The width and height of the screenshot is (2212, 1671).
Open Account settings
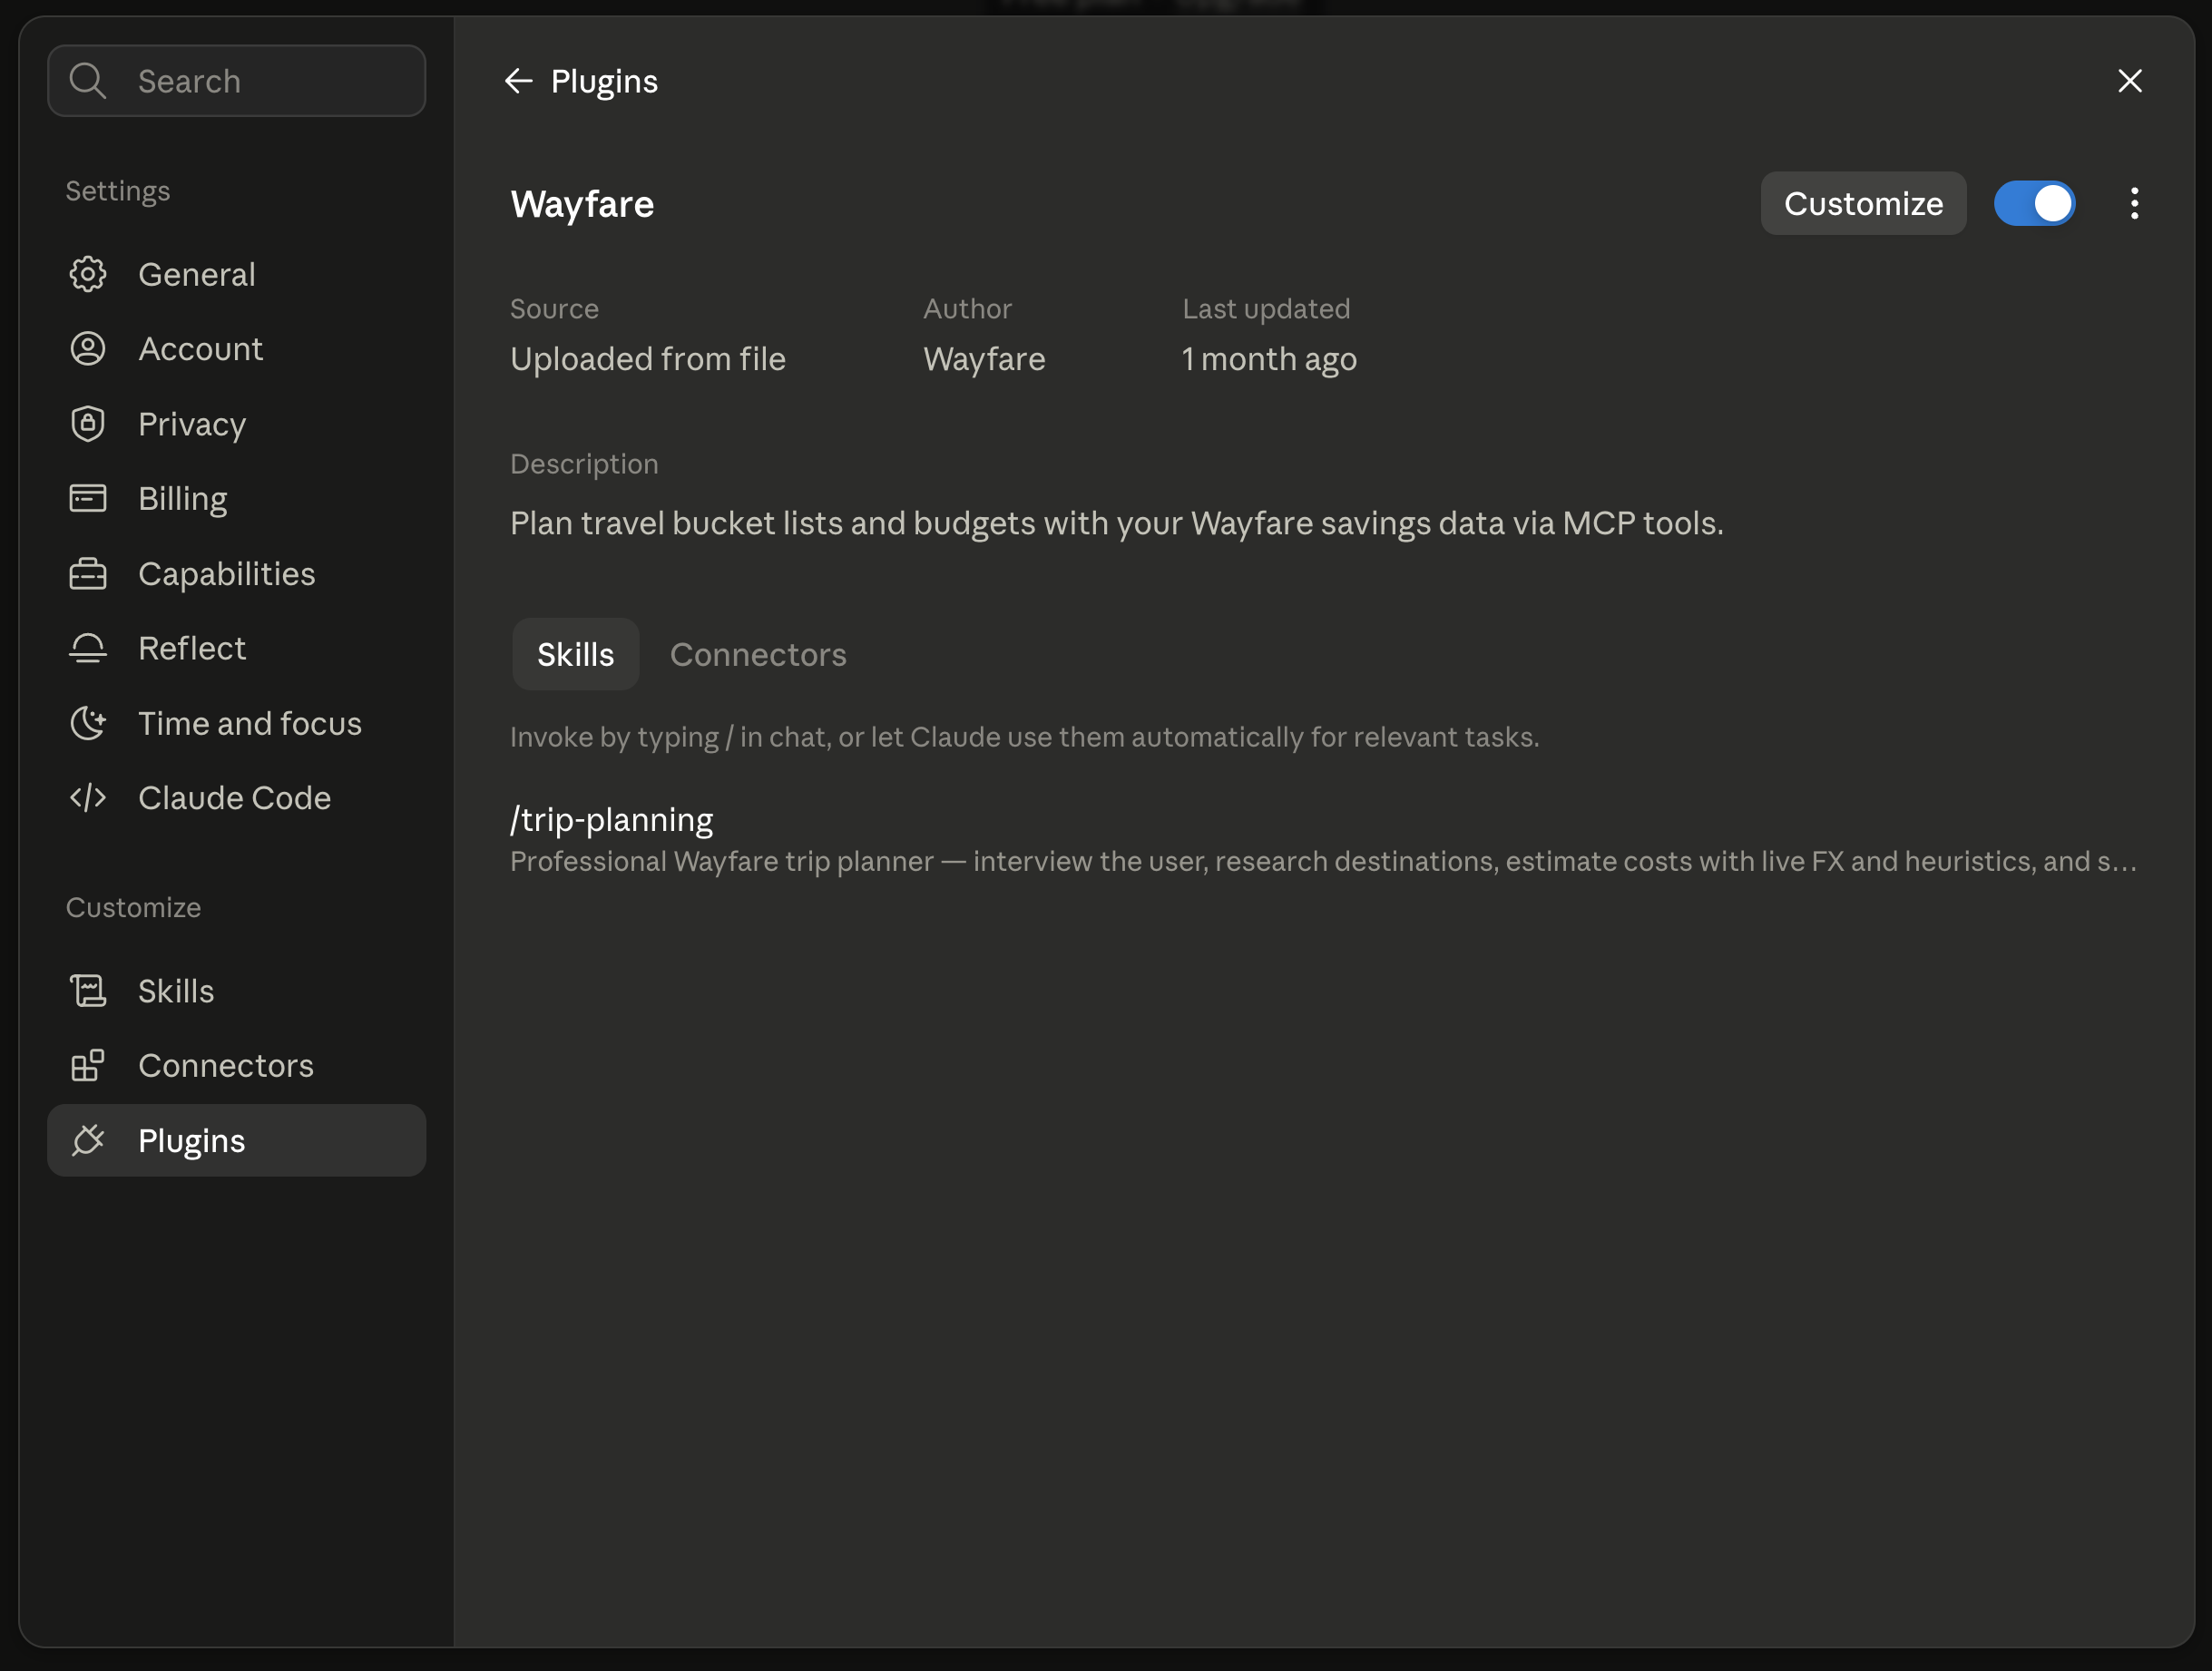click(237, 349)
